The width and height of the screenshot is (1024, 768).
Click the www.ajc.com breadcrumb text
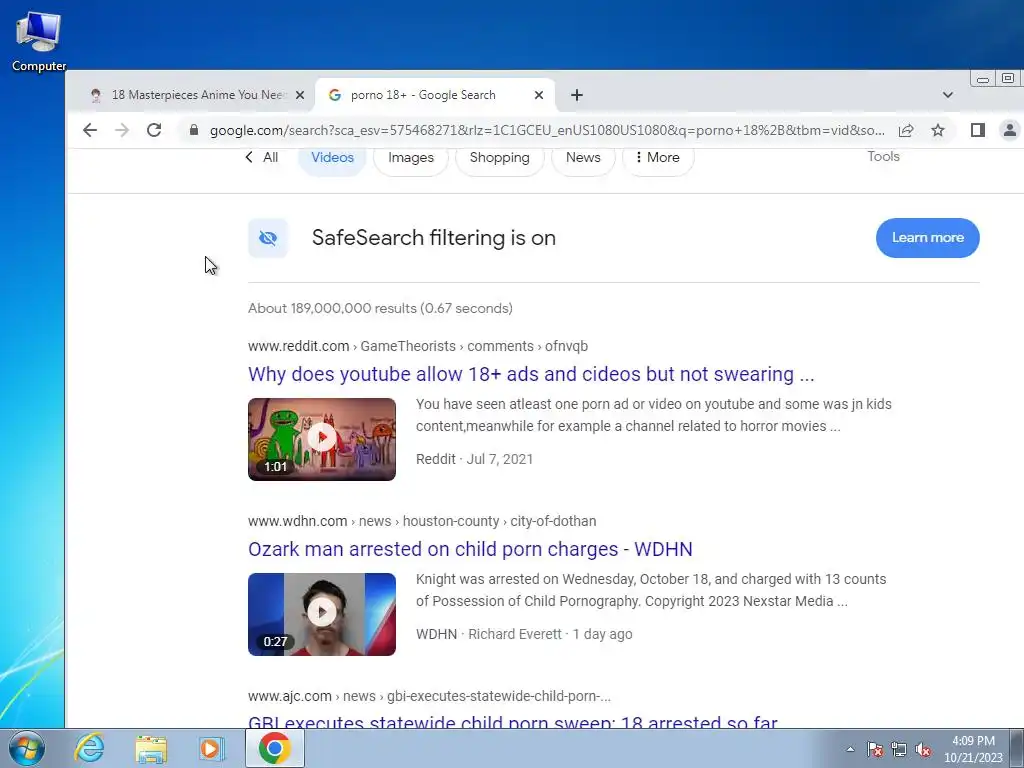click(290, 696)
